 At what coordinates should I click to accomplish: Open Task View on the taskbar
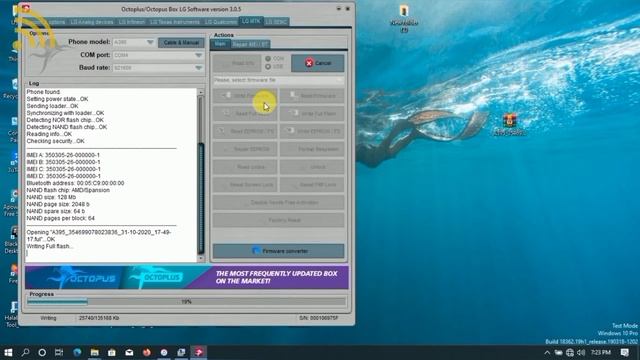(x=59, y=352)
